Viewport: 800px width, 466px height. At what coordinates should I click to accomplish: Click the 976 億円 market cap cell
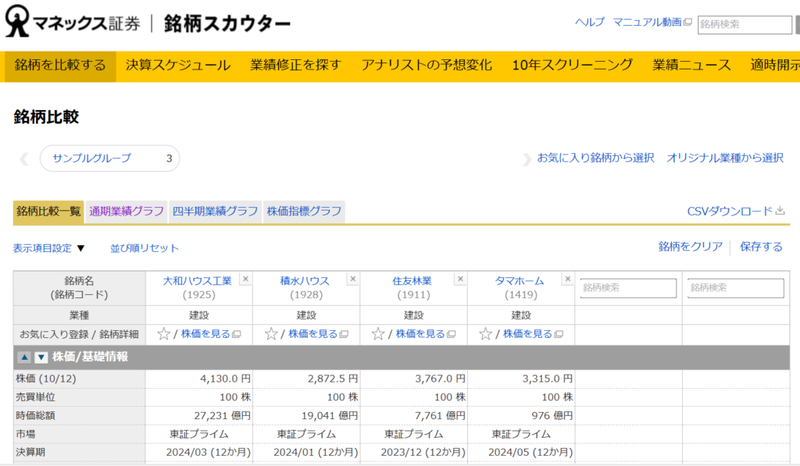pos(521,415)
